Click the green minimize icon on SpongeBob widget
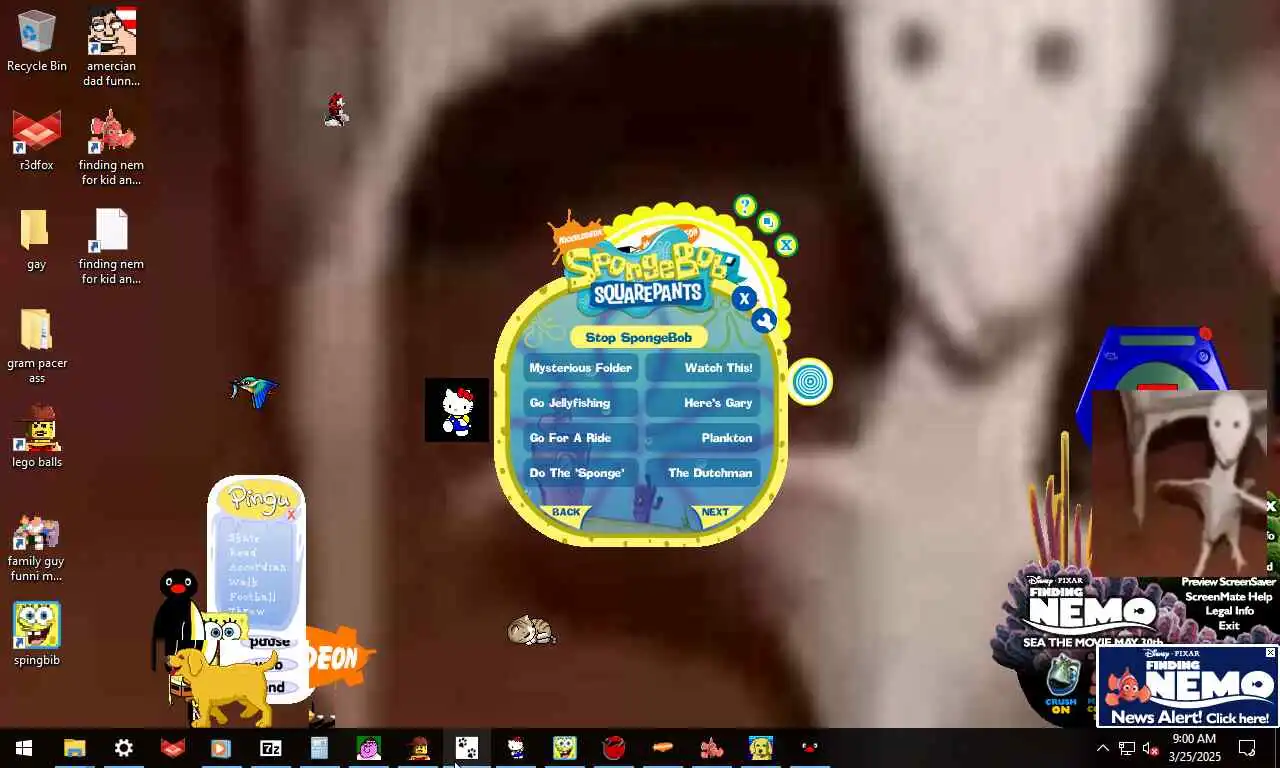This screenshot has height=768, width=1280. click(768, 222)
